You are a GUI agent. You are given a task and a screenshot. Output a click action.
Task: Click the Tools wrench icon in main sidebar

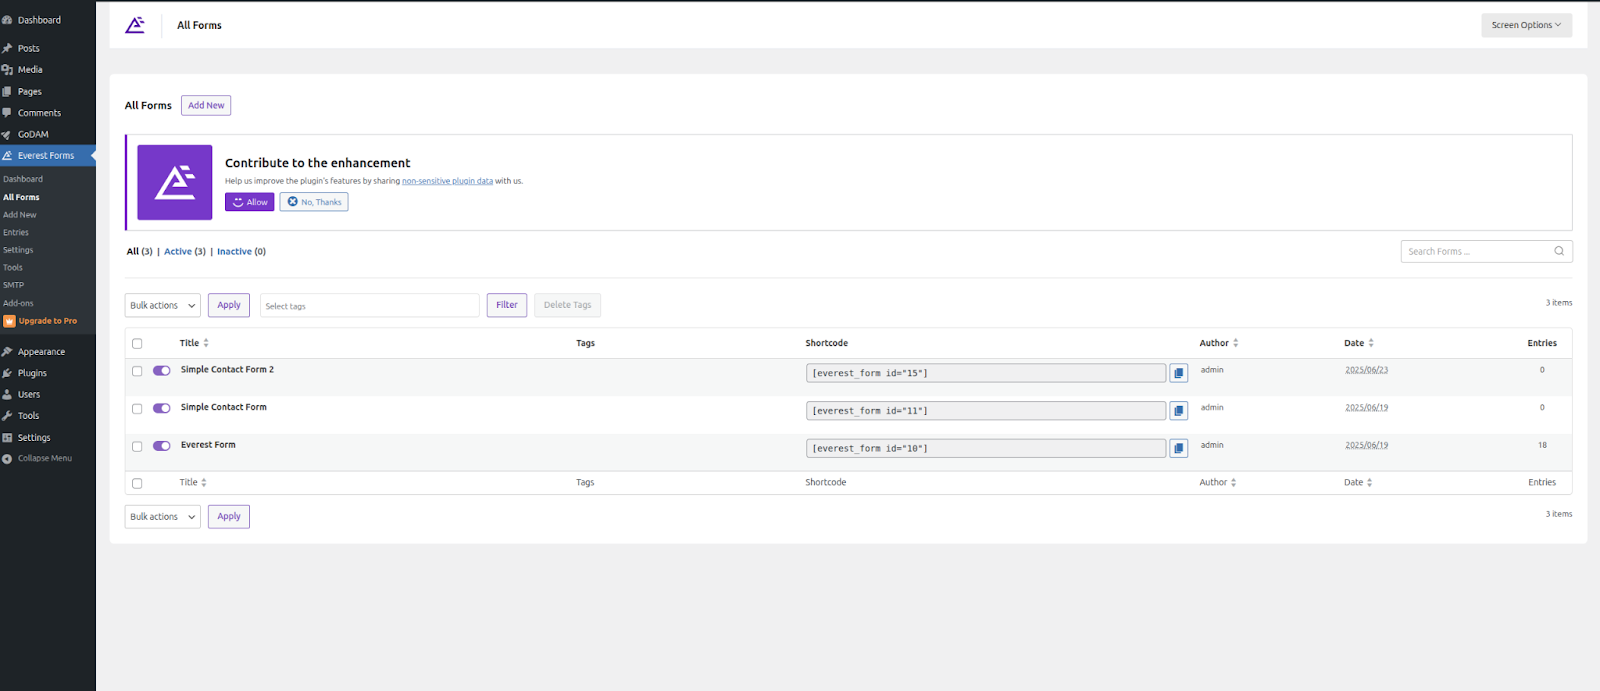[x=7, y=416]
